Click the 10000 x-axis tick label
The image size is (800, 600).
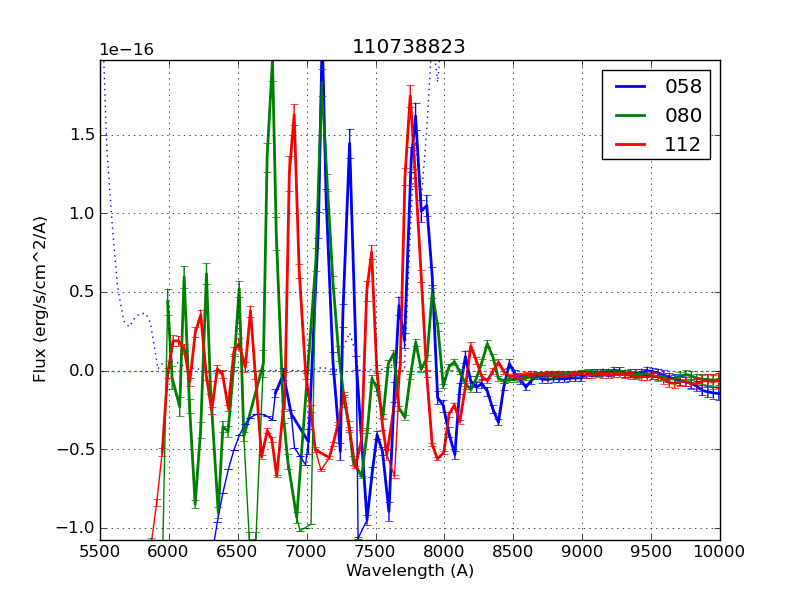click(x=719, y=551)
